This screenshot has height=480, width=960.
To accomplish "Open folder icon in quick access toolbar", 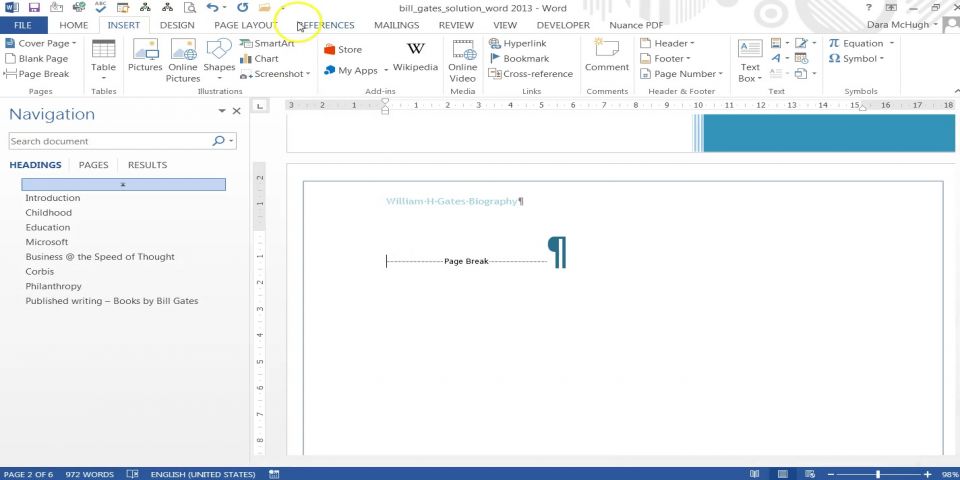I will pos(264,8).
